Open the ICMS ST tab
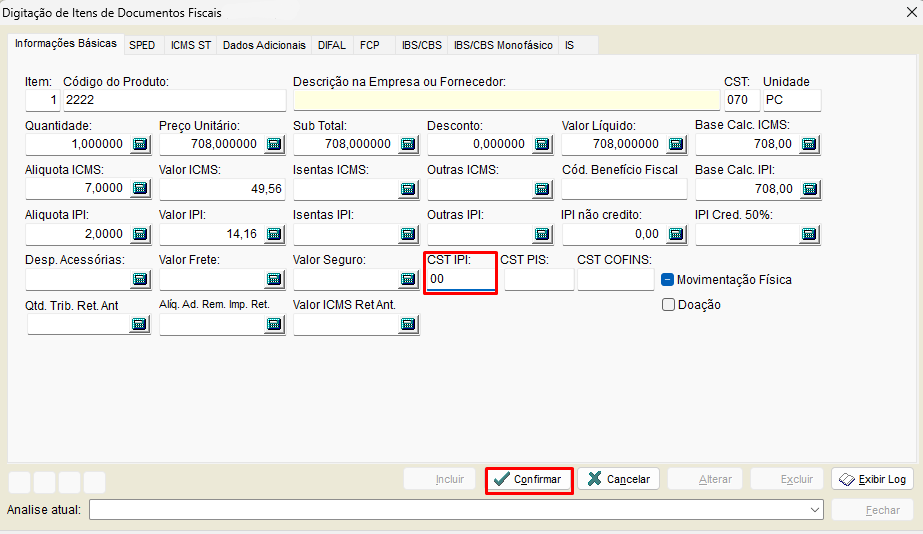 pyautogui.click(x=190, y=45)
